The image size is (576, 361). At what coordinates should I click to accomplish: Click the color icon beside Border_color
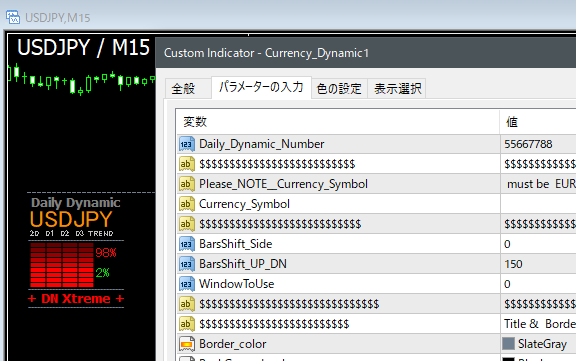tap(187, 344)
